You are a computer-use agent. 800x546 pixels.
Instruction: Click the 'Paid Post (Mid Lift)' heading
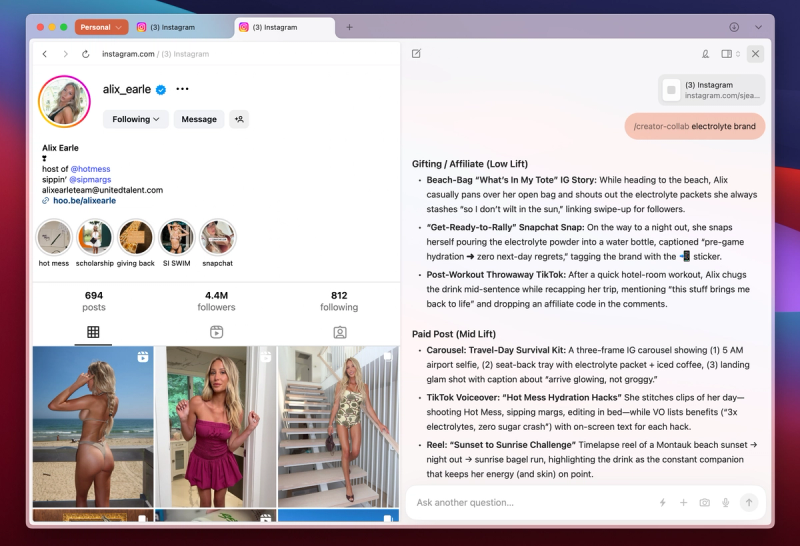click(x=454, y=334)
